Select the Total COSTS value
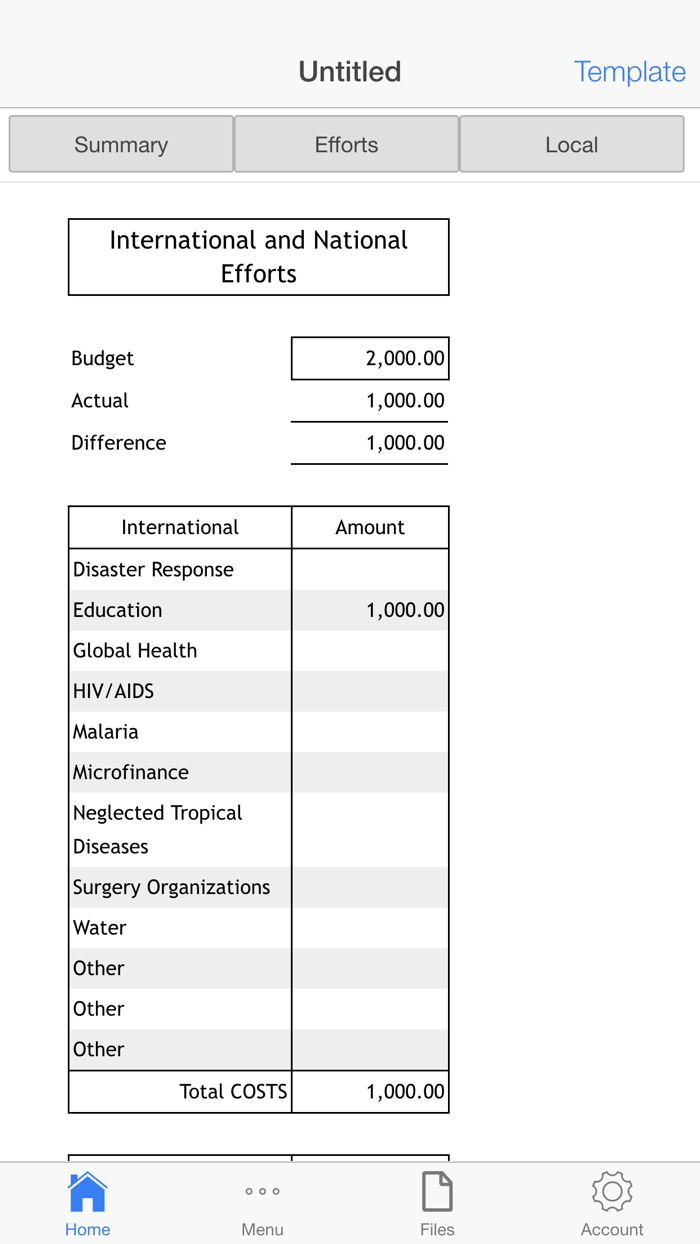The width and height of the screenshot is (700, 1244). 369,1091
